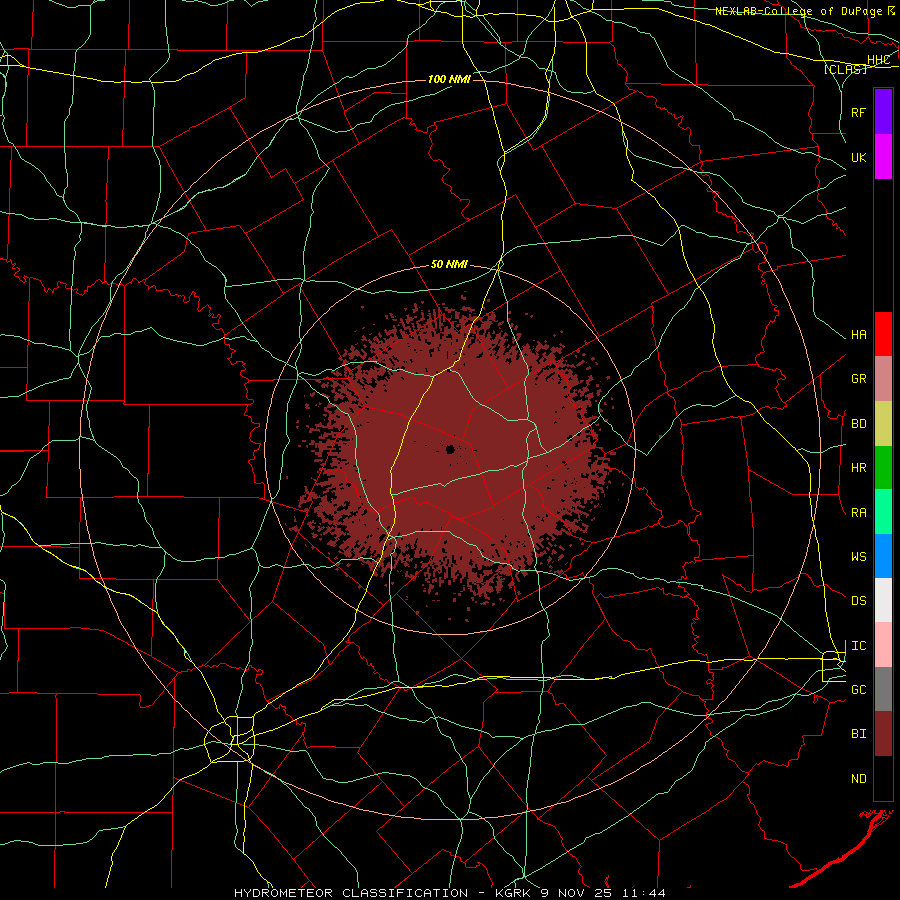
Task: Select the GC gray legend swatch
Action: point(883,689)
